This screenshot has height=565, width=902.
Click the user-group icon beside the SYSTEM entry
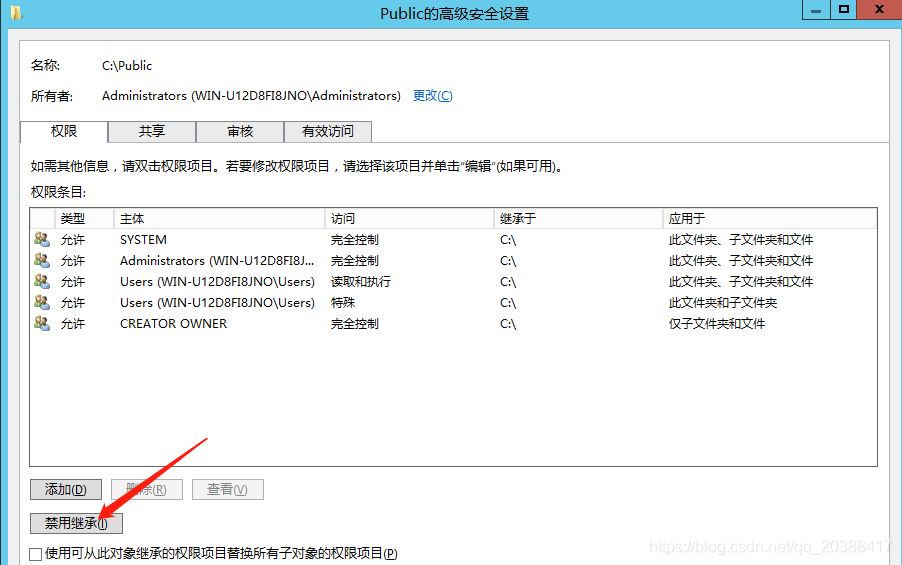click(42, 240)
